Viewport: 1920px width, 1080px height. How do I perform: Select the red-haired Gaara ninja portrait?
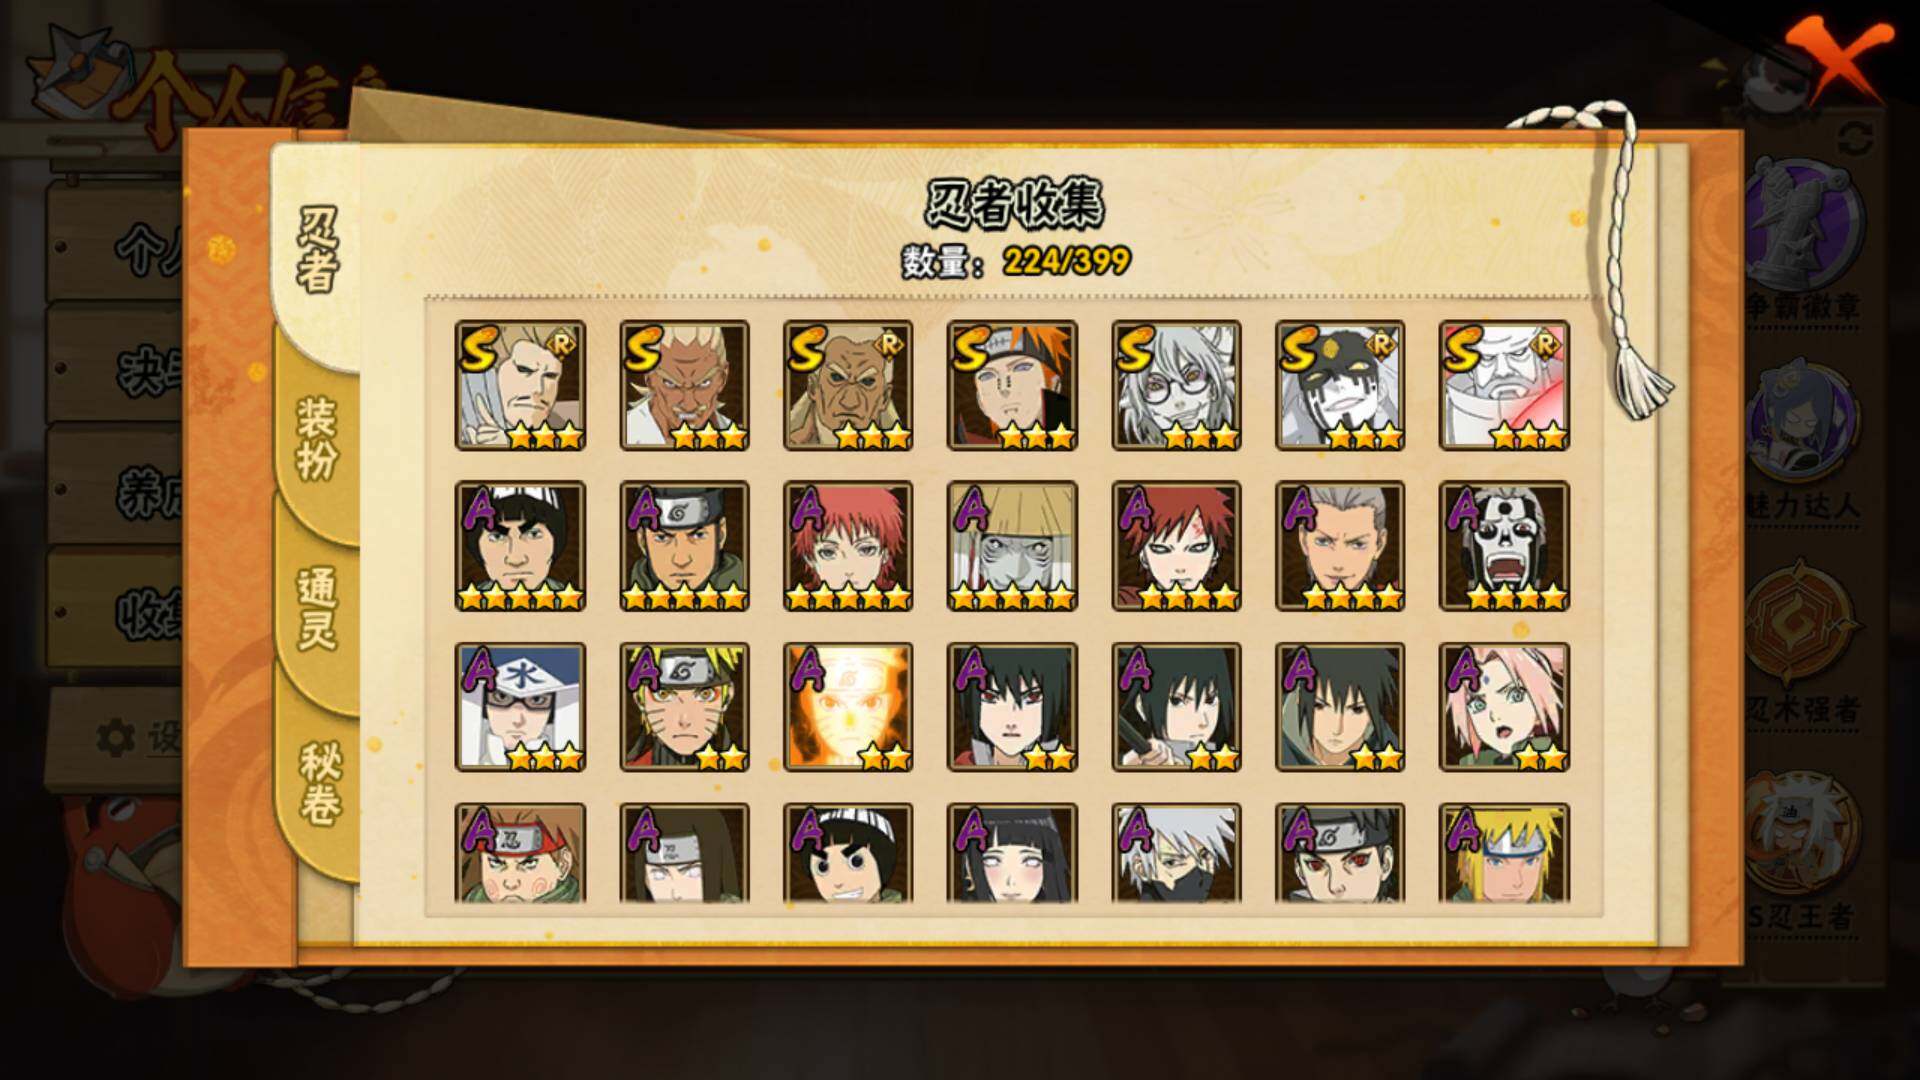click(1176, 546)
